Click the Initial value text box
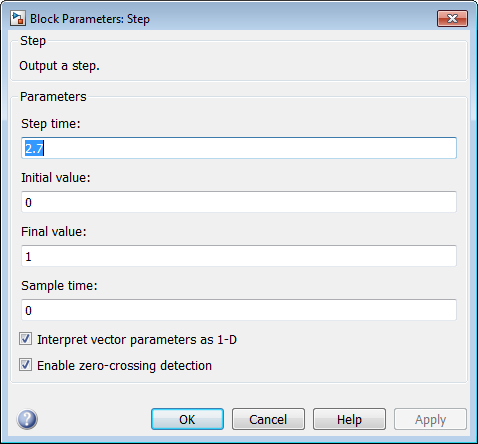This screenshot has height=444, width=478. pyautogui.click(x=239, y=202)
